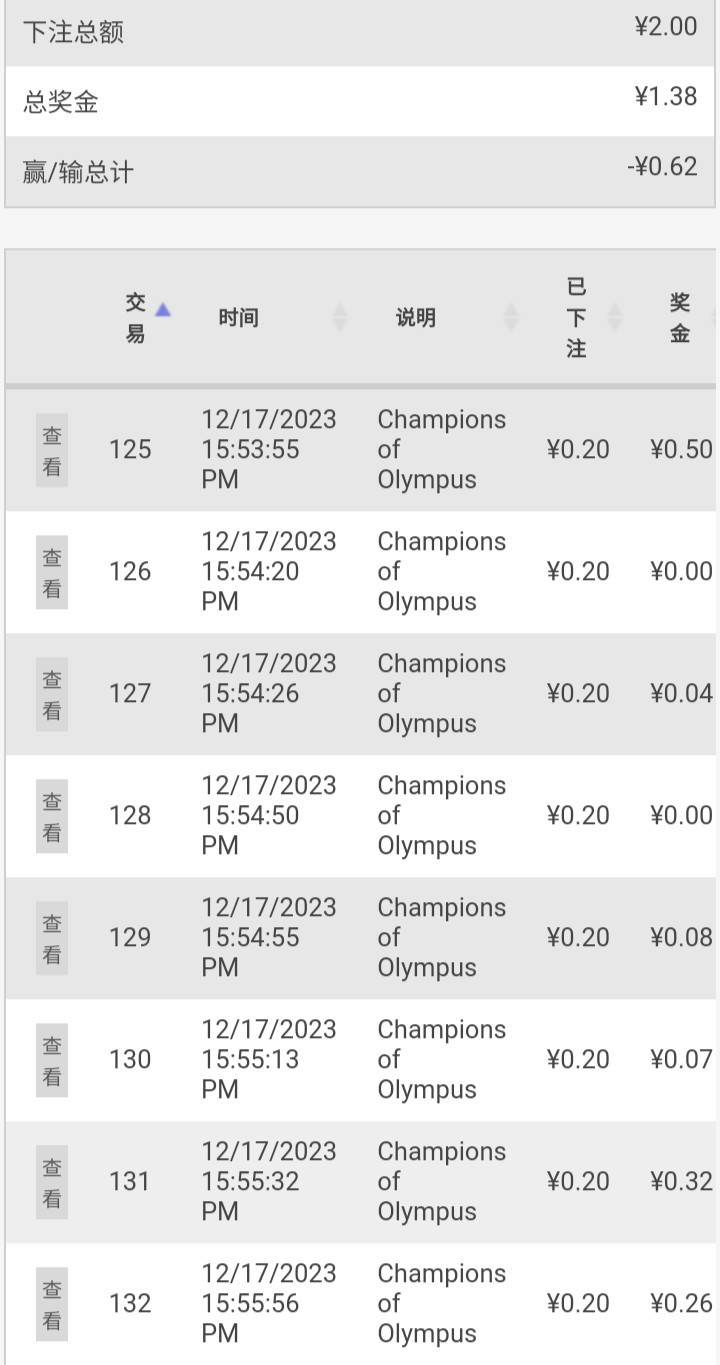Click the 说明 column header
The width and height of the screenshot is (720, 1365).
point(415,318)
